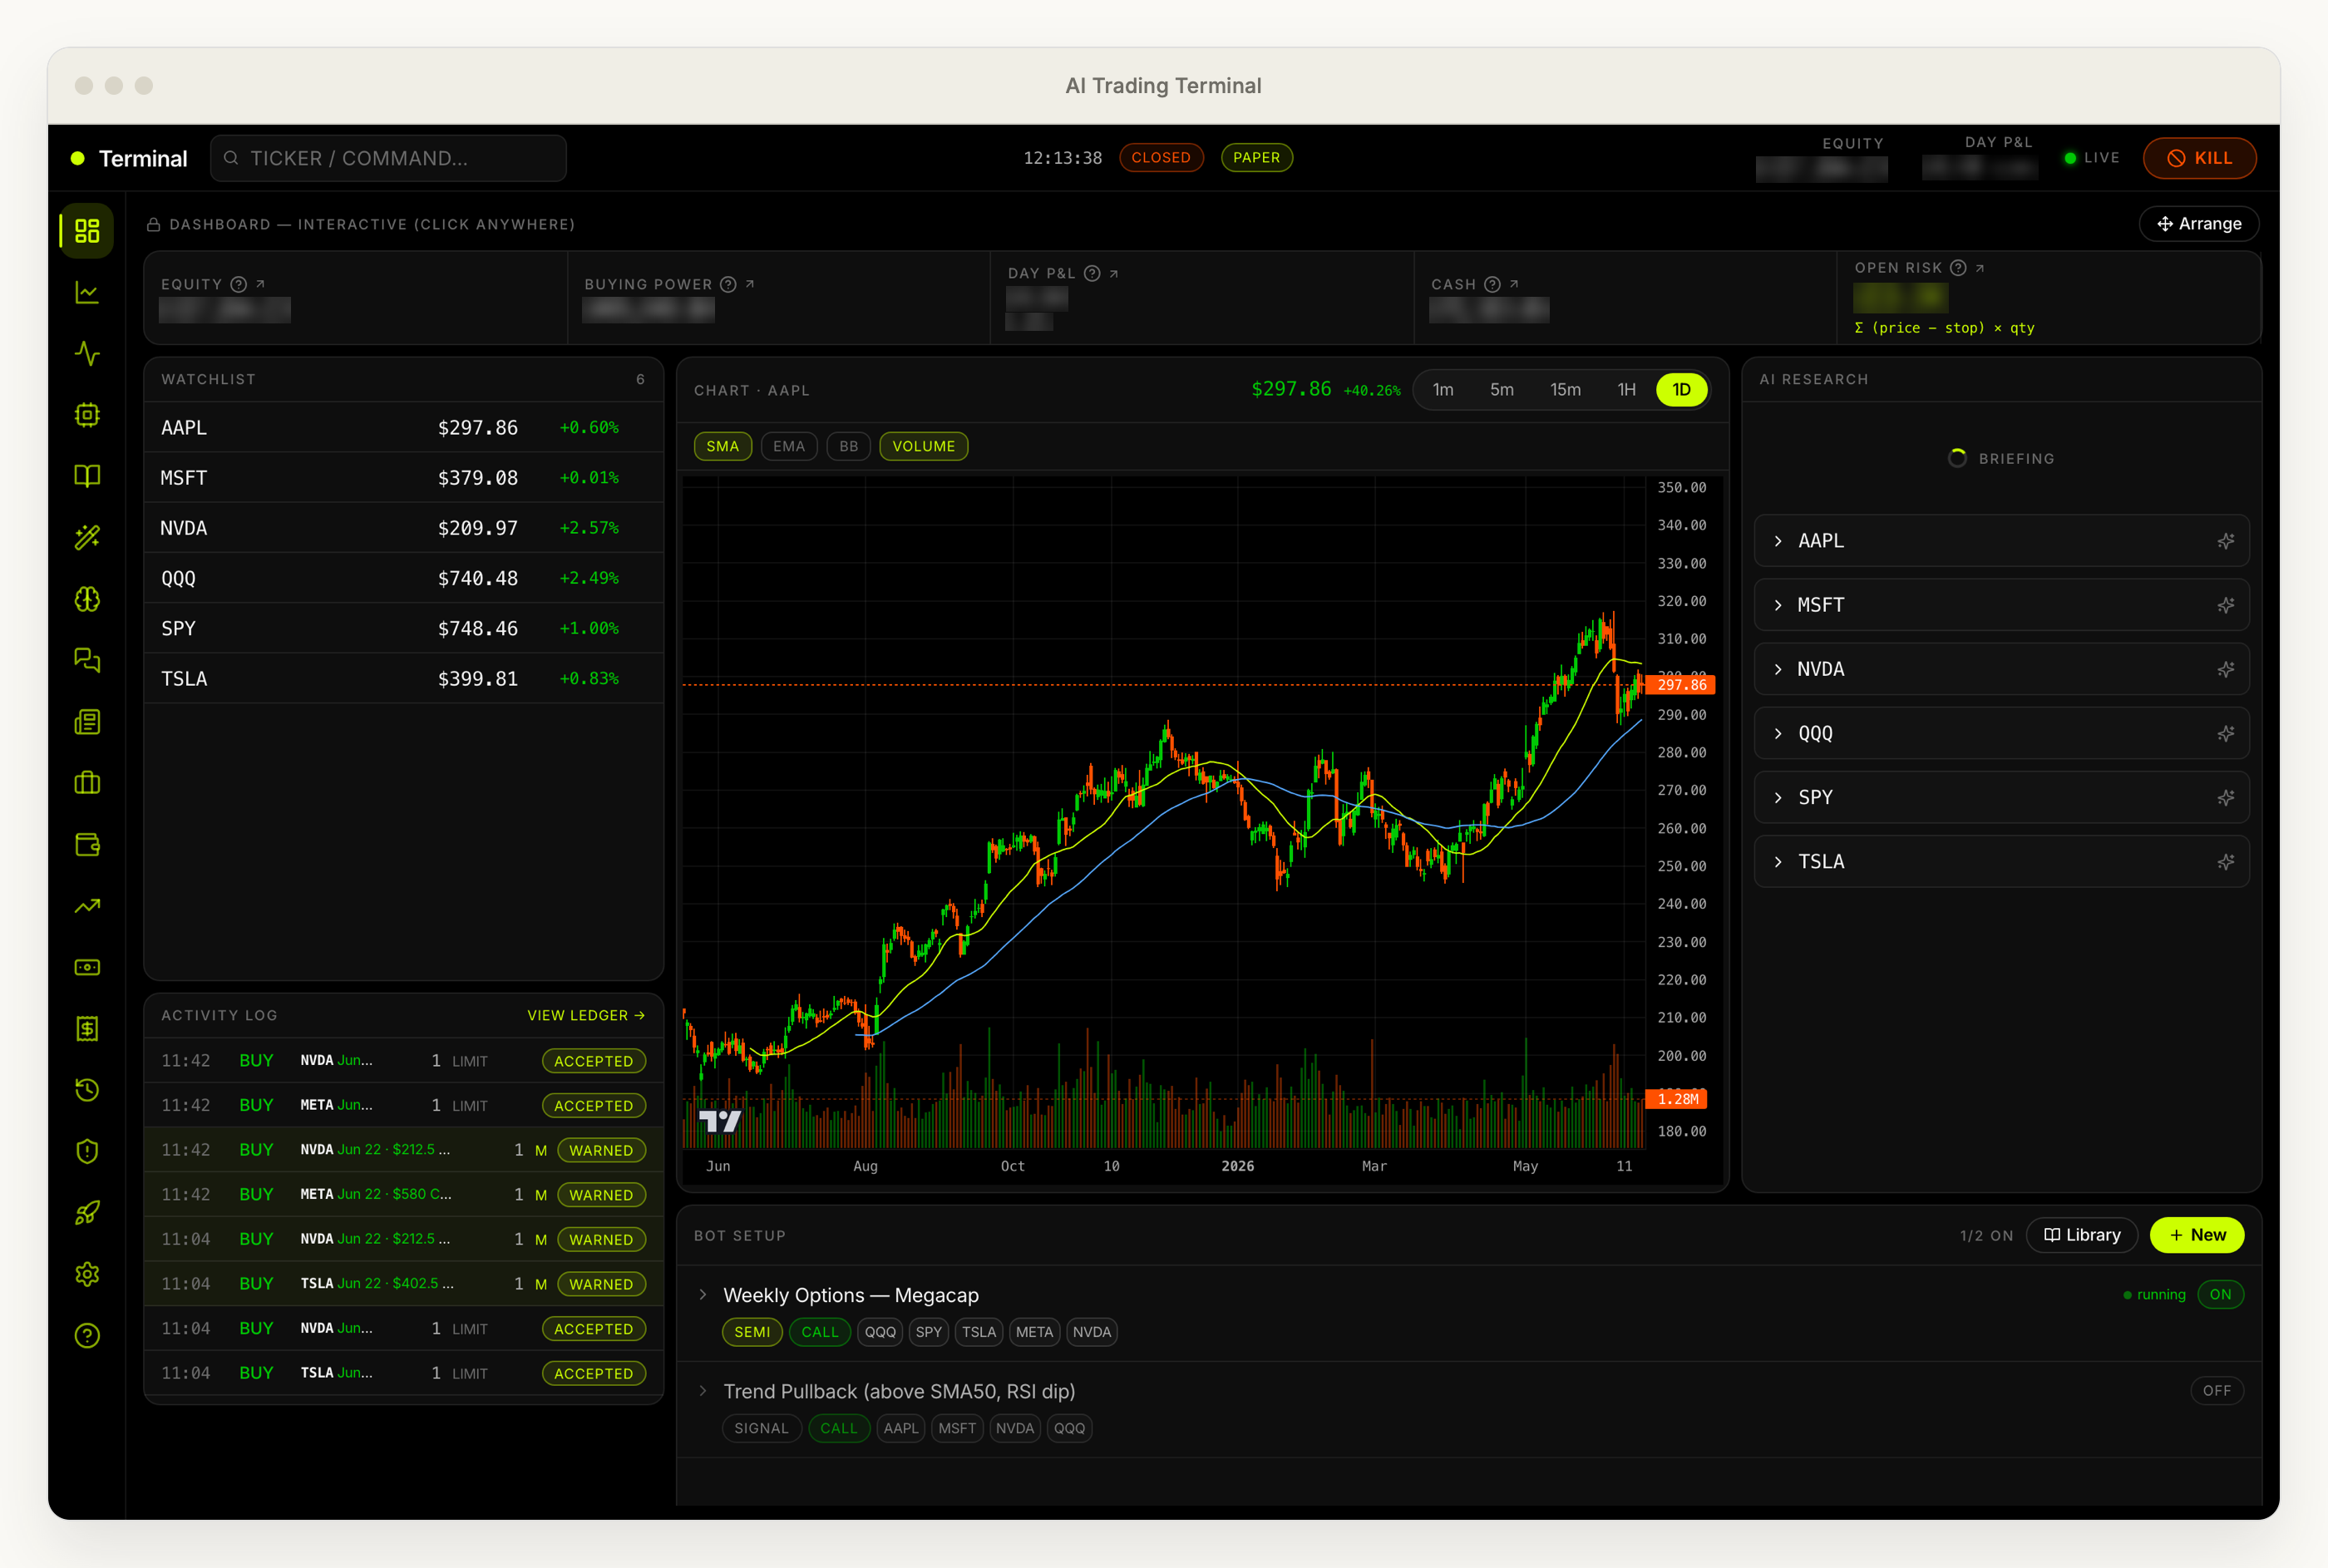Screen dimensions: 2328x1568
Task: Click the 297.86 price marker on chart axis
Action: (1681, 685)
